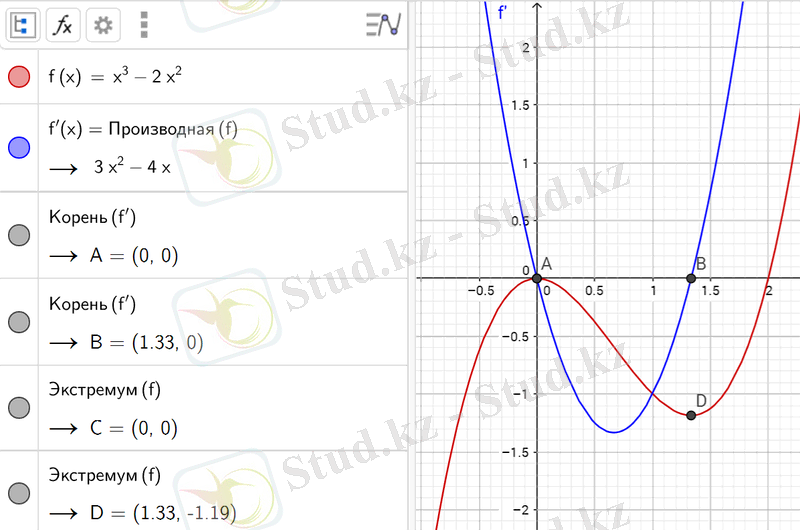Select the Производная (f) definition text

(173, 129)
